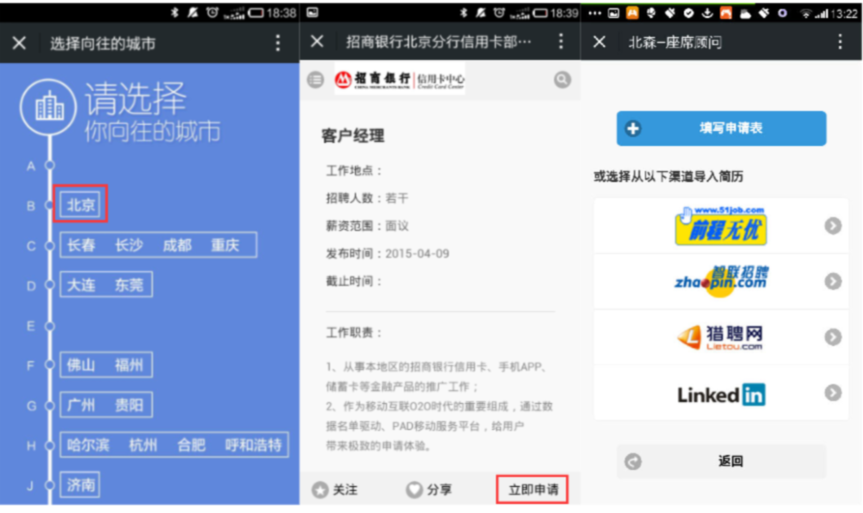
Task: Open chevron arrow on 猎聘网 row
Action: click(x=833, y=337)
